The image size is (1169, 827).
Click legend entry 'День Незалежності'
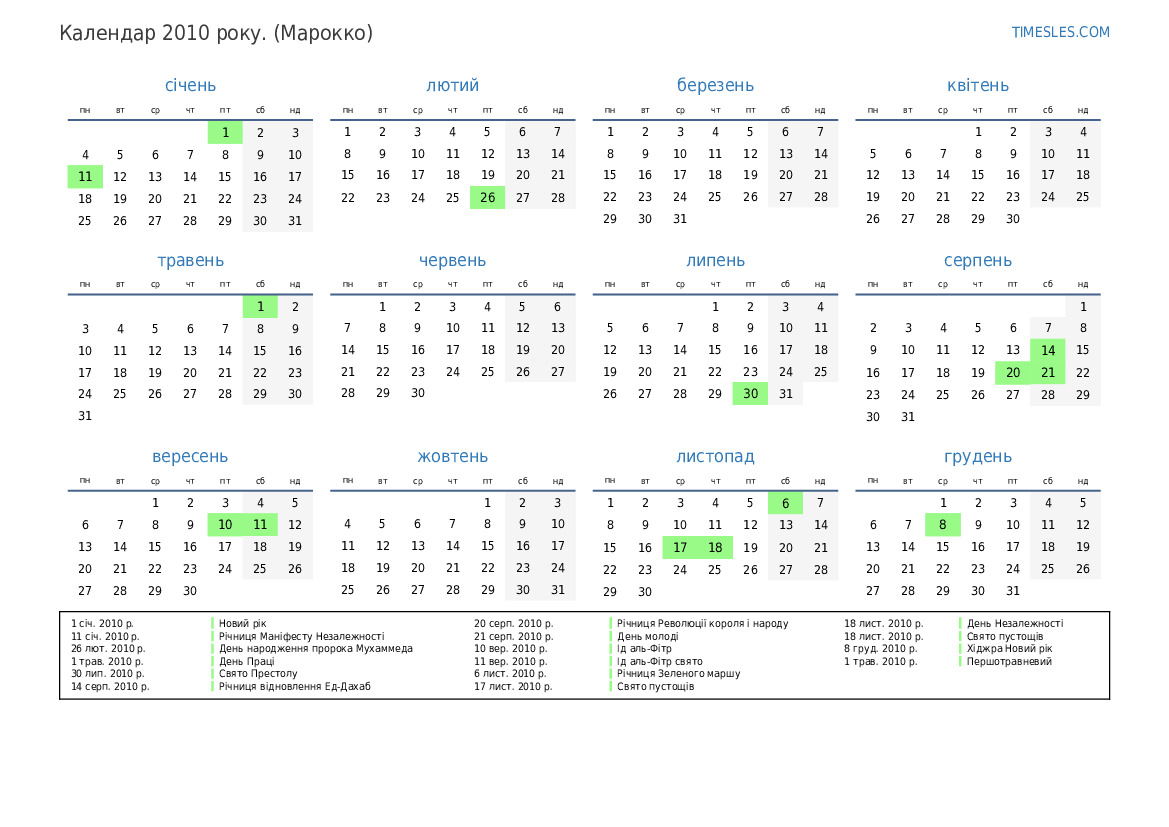[x=1015, y=623]
